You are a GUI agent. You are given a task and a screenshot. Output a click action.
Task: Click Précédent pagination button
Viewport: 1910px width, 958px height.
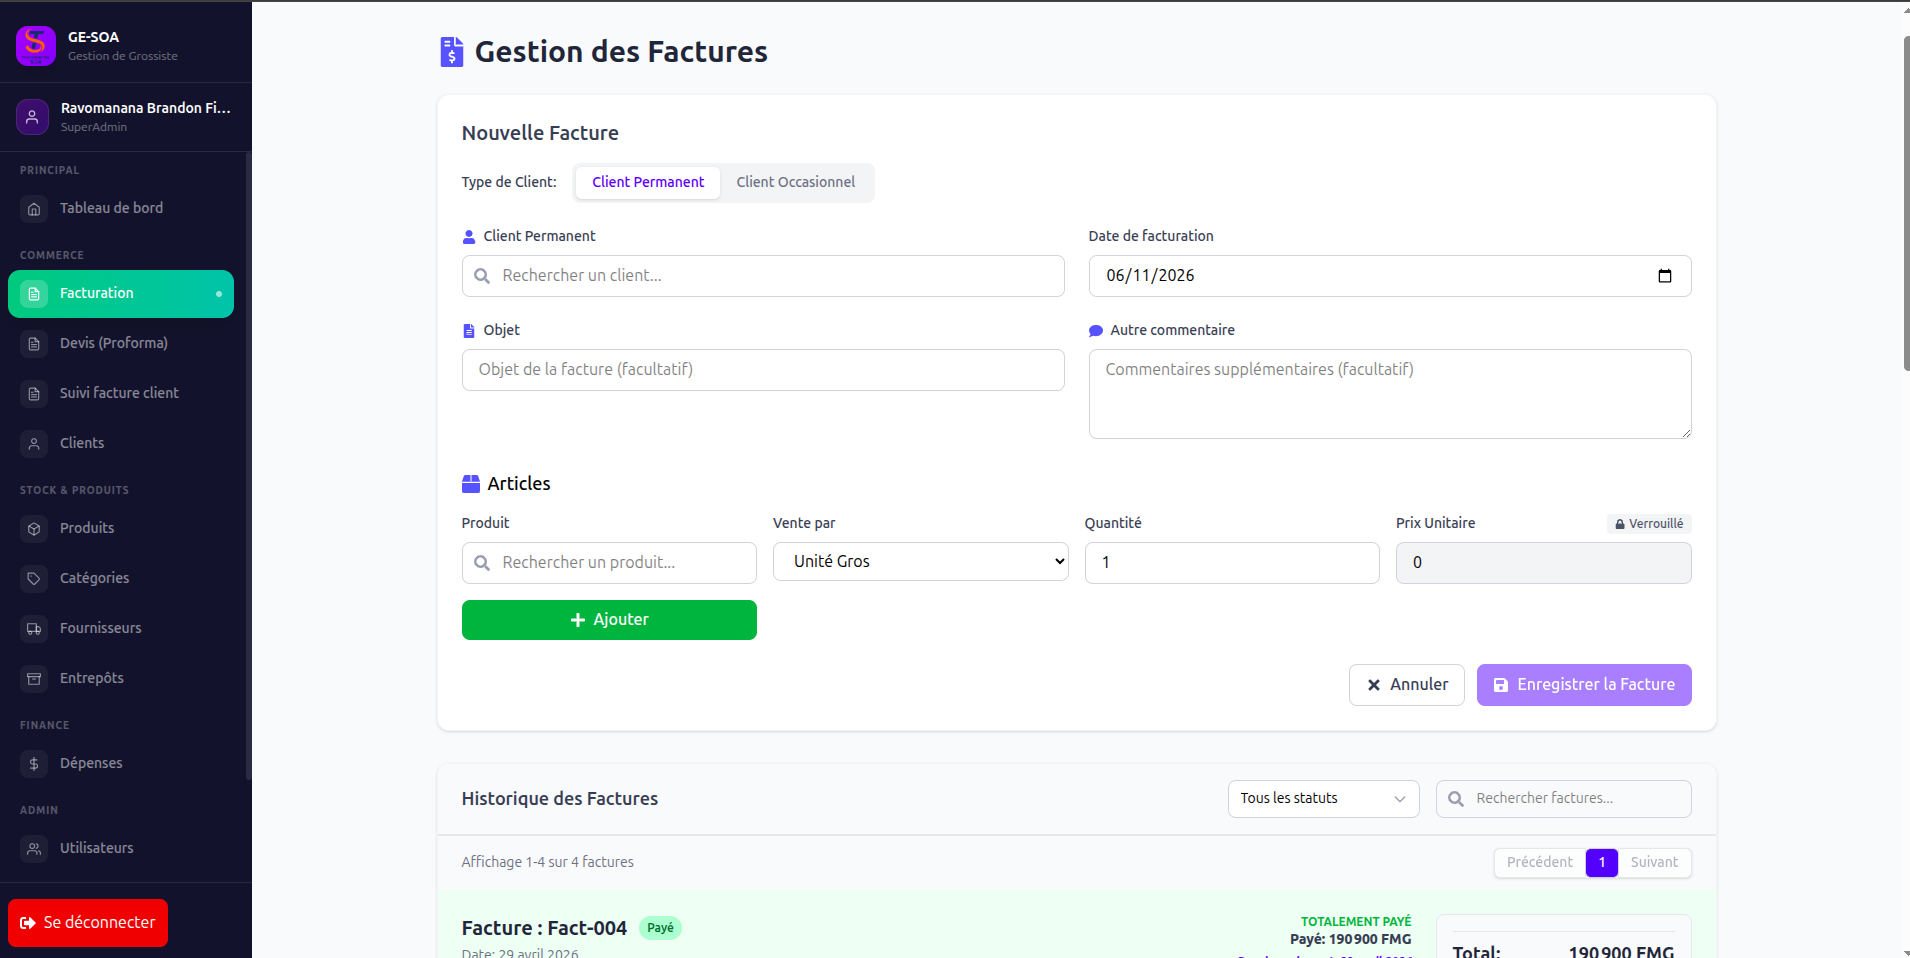1540,863
